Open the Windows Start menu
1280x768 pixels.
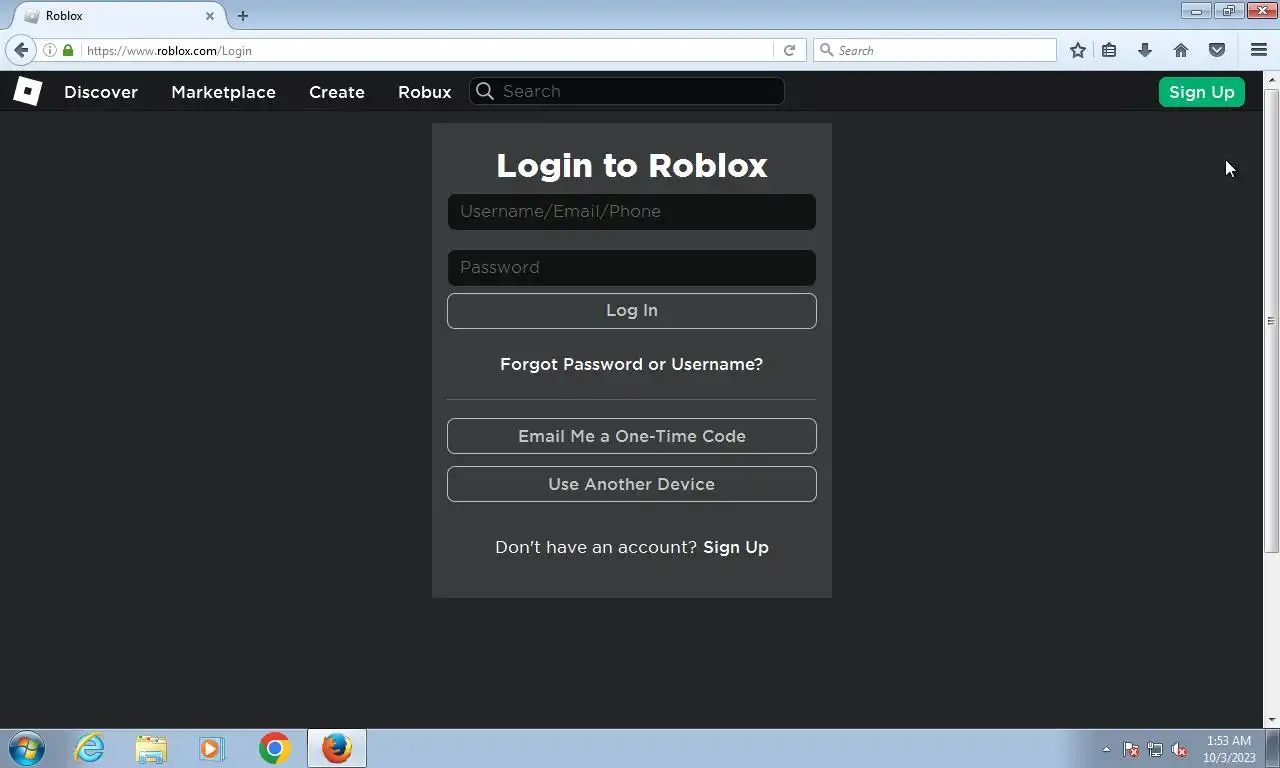(27, 748)
